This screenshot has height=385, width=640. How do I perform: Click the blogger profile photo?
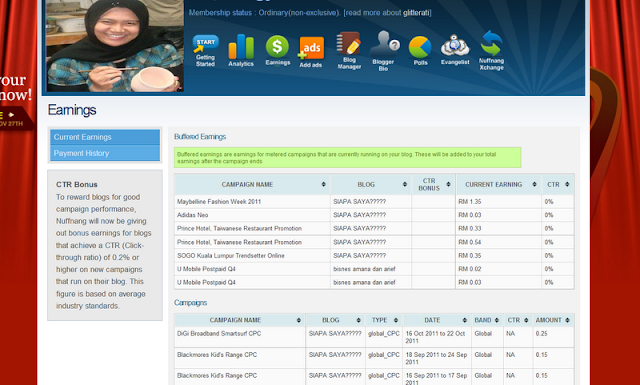(x=115, y=46)
